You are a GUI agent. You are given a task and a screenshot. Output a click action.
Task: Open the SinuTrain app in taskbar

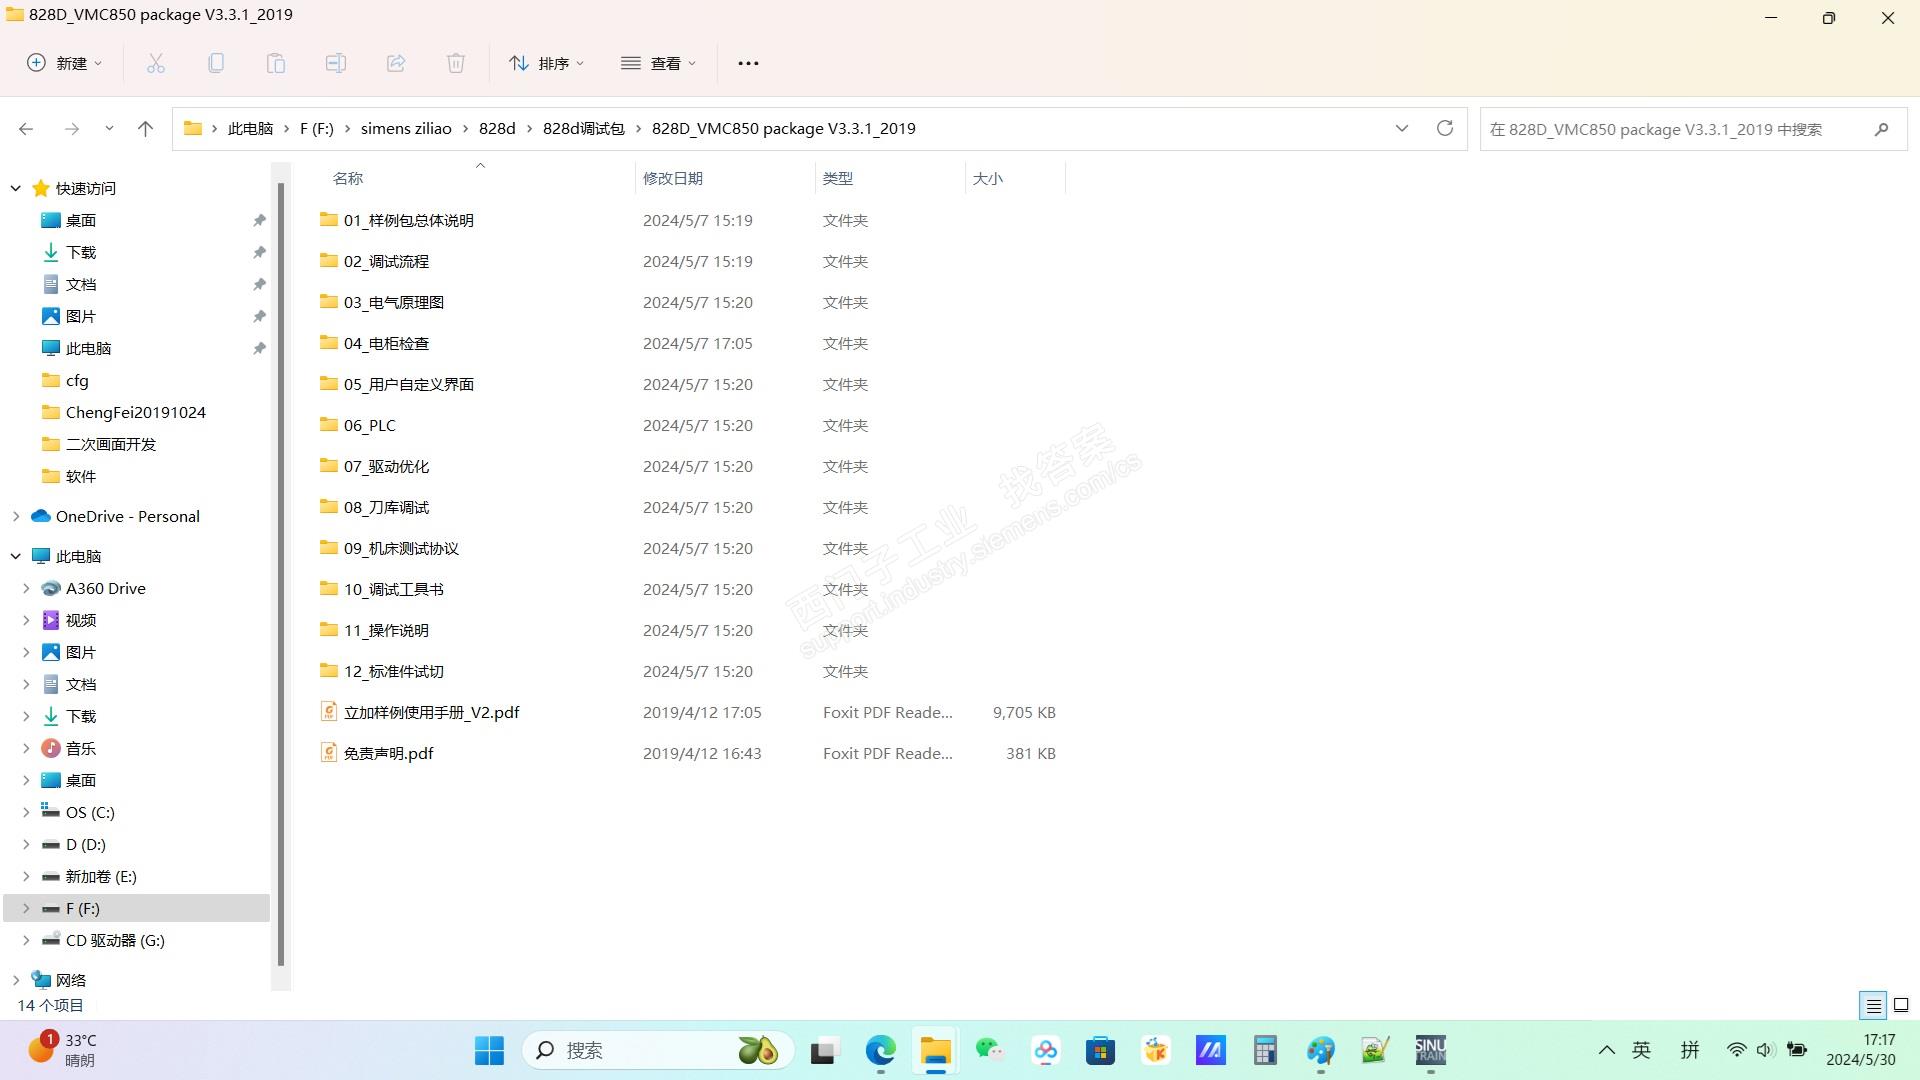click(1430, 1050)
